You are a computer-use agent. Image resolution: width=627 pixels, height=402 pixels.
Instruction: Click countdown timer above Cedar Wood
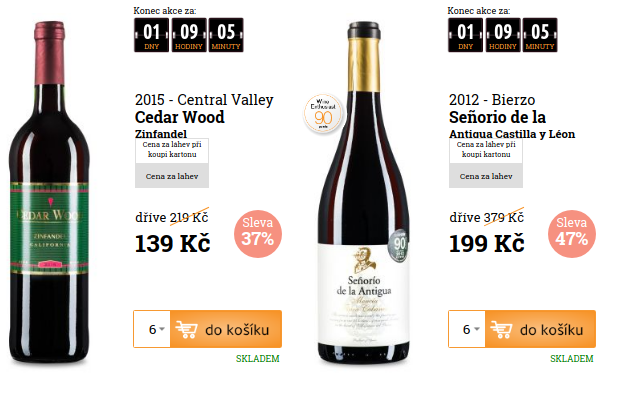pos(189,35)
